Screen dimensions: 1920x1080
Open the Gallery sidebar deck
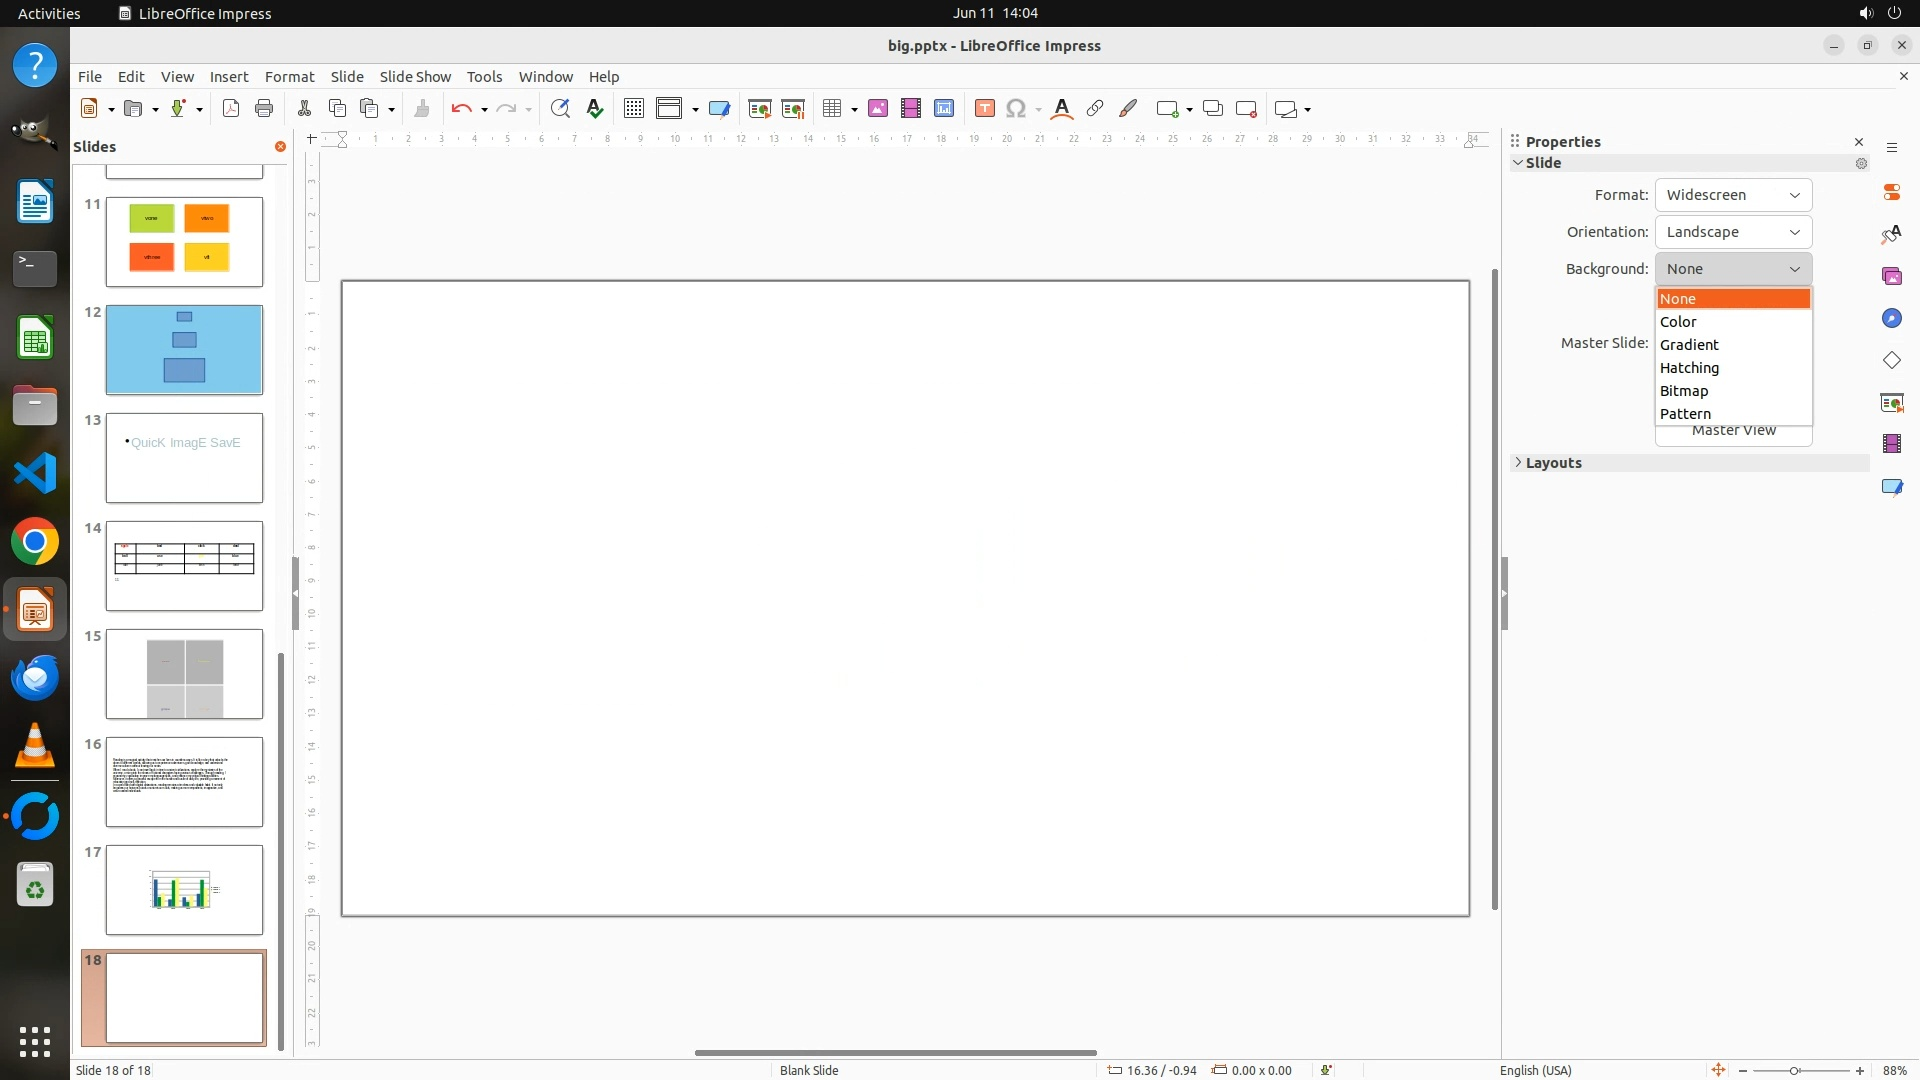click(1891, 276)
